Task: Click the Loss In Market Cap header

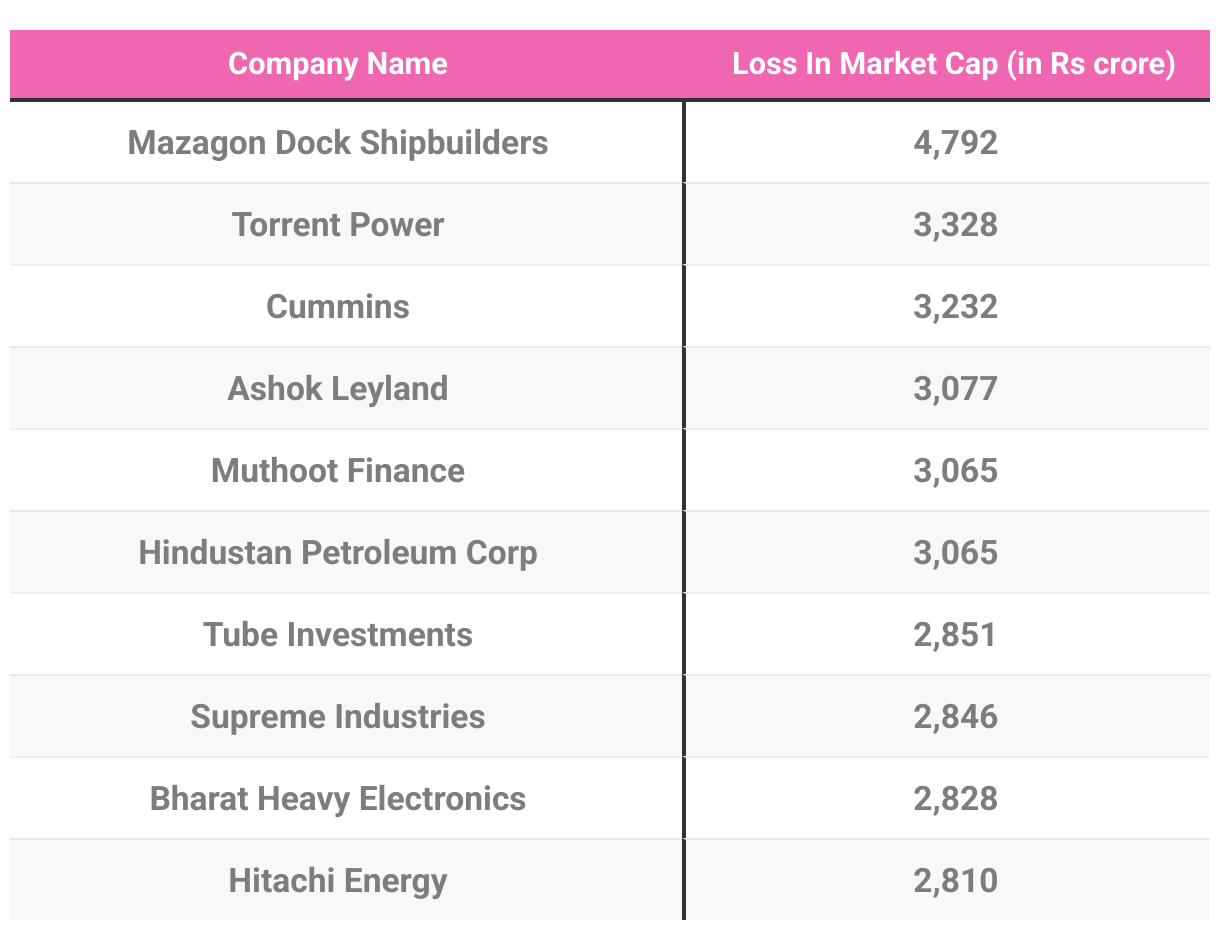Action: 954,64
